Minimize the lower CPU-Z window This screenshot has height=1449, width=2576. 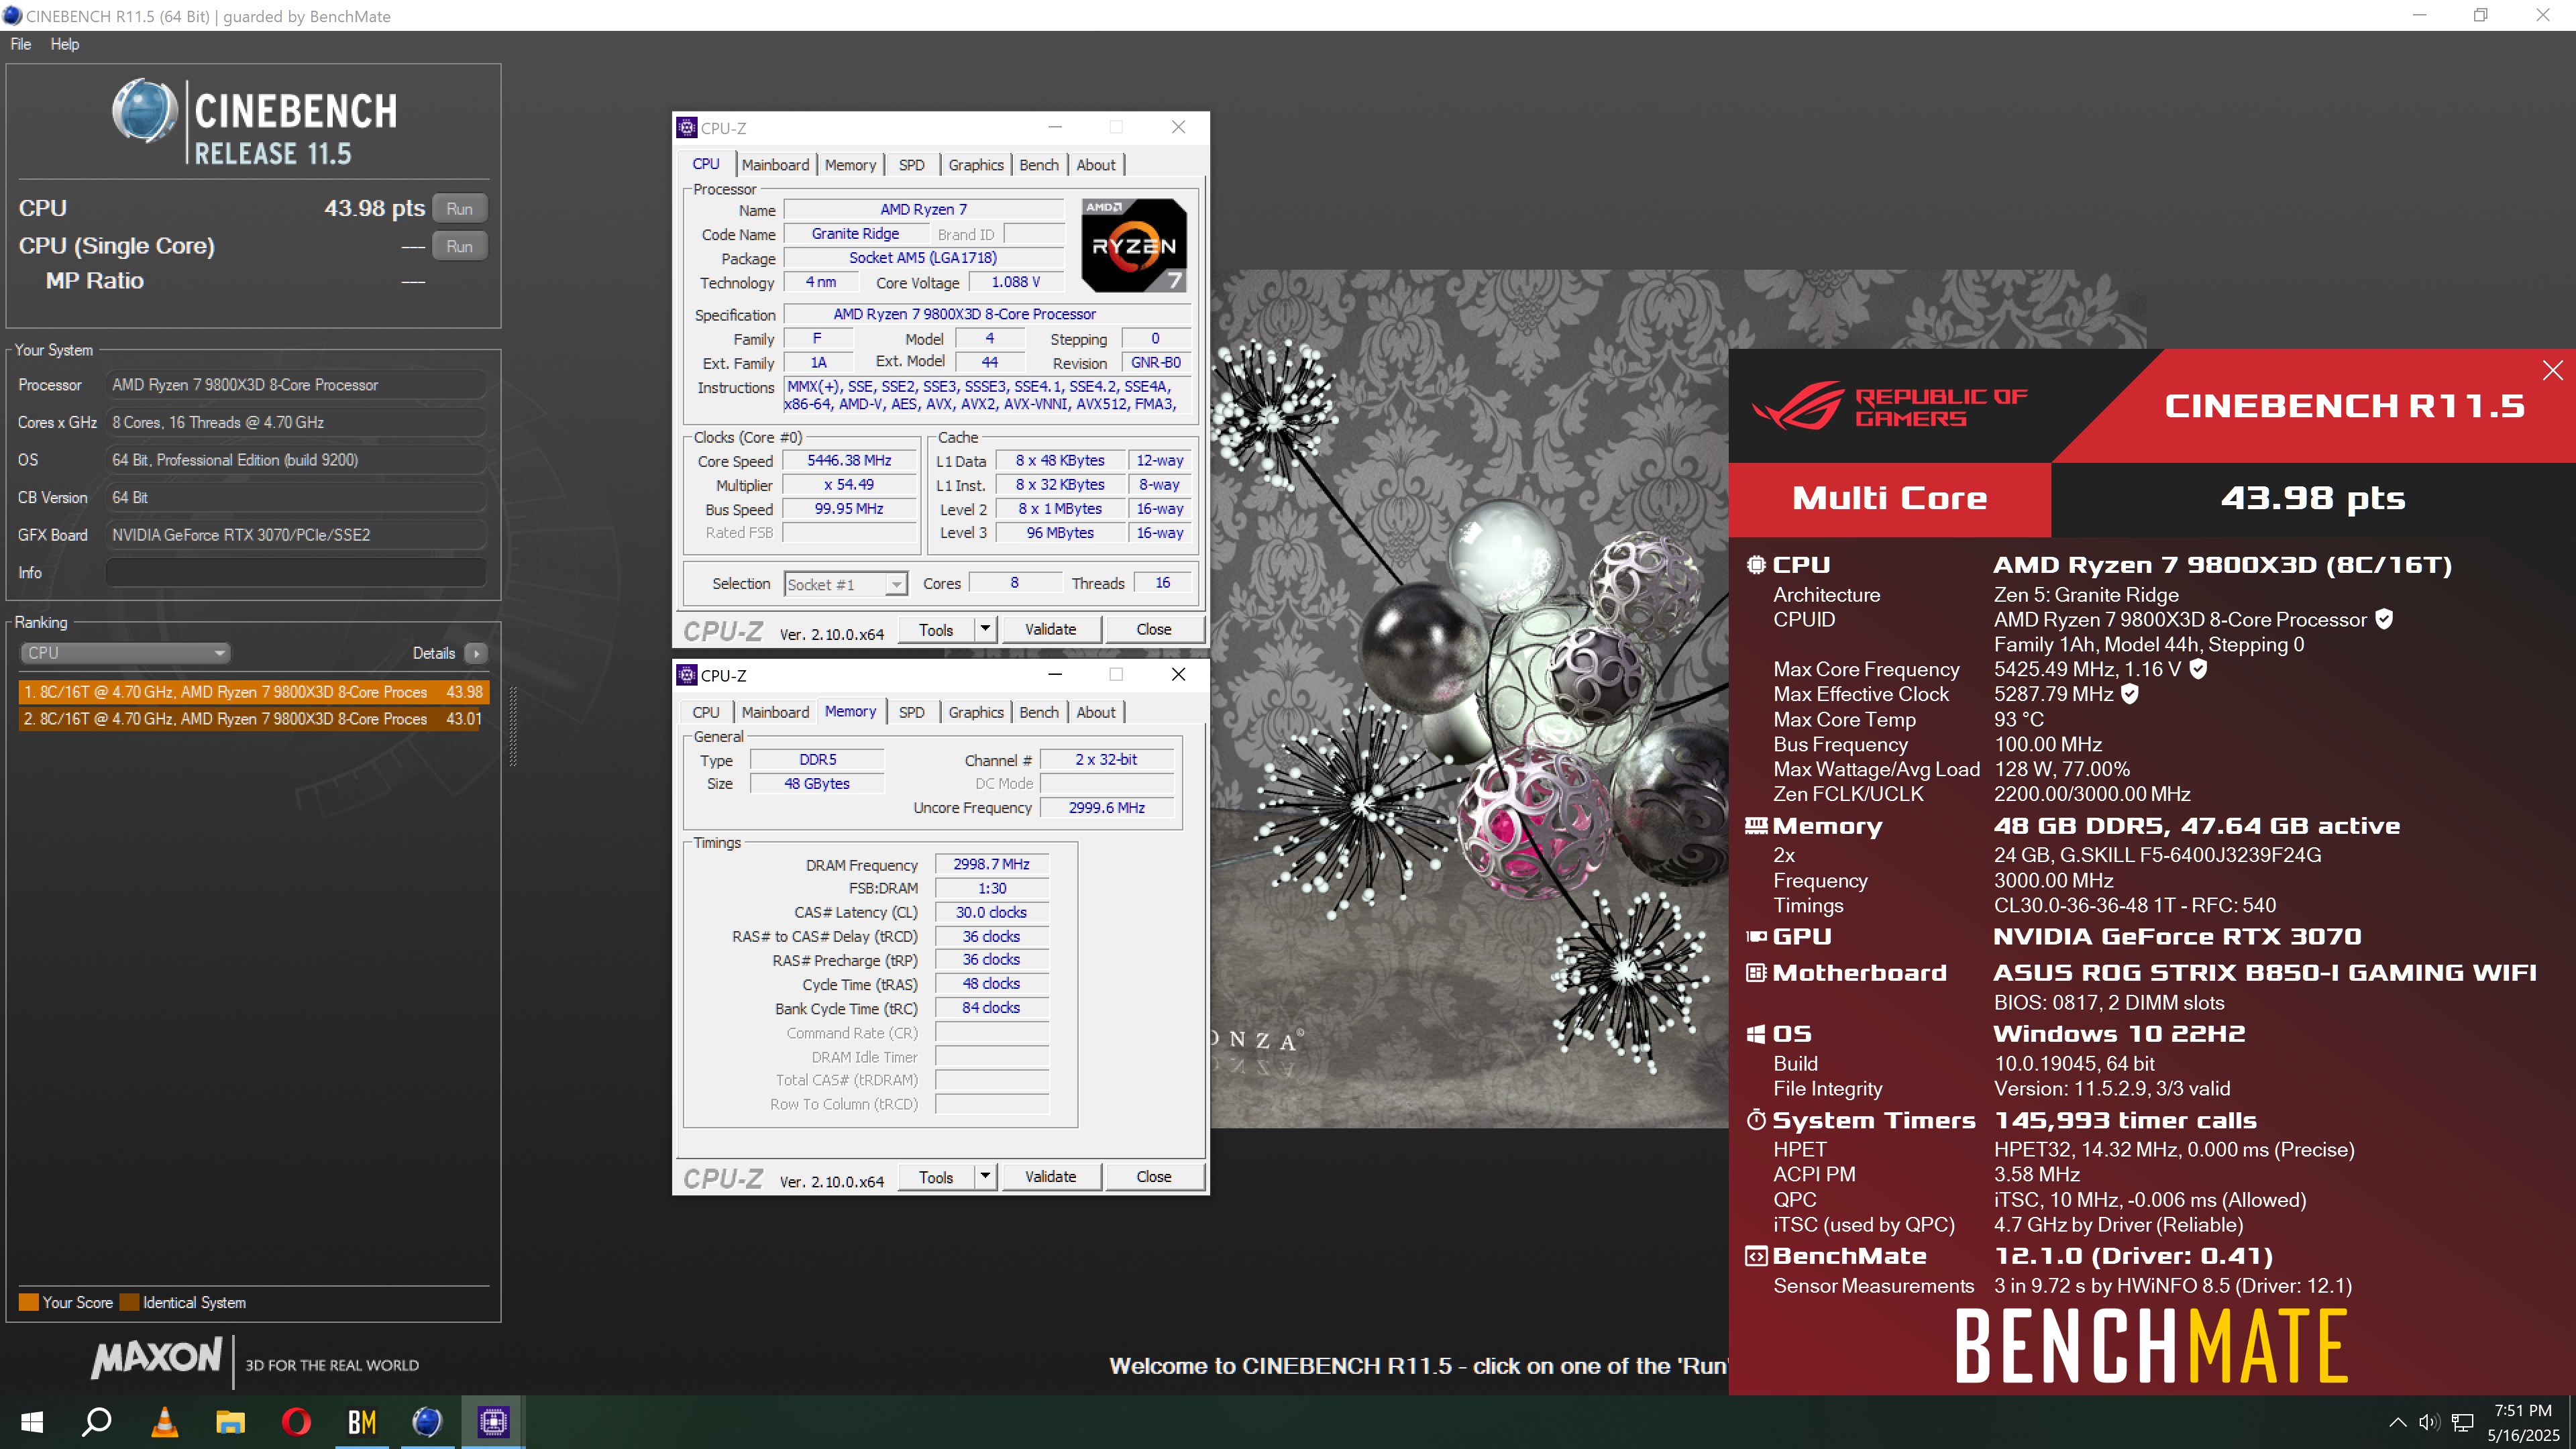click(1054, 675)
